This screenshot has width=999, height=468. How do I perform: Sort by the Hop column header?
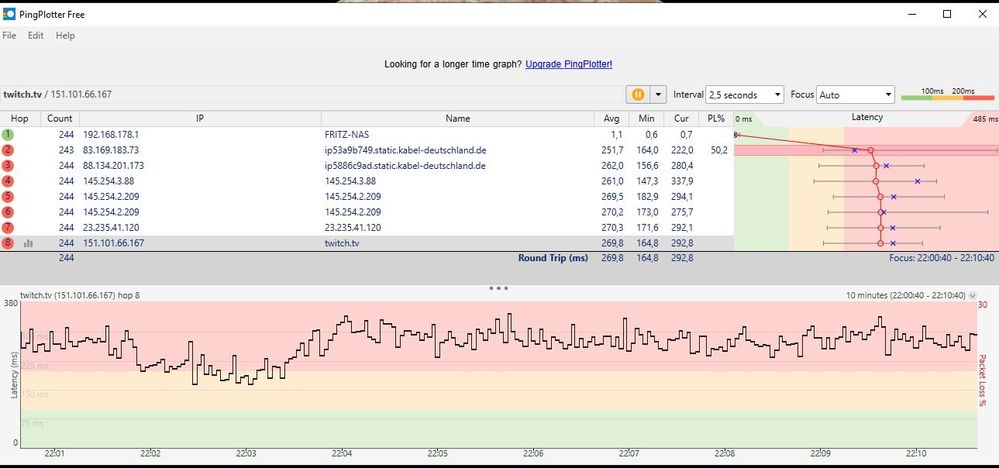coord(20,118)
